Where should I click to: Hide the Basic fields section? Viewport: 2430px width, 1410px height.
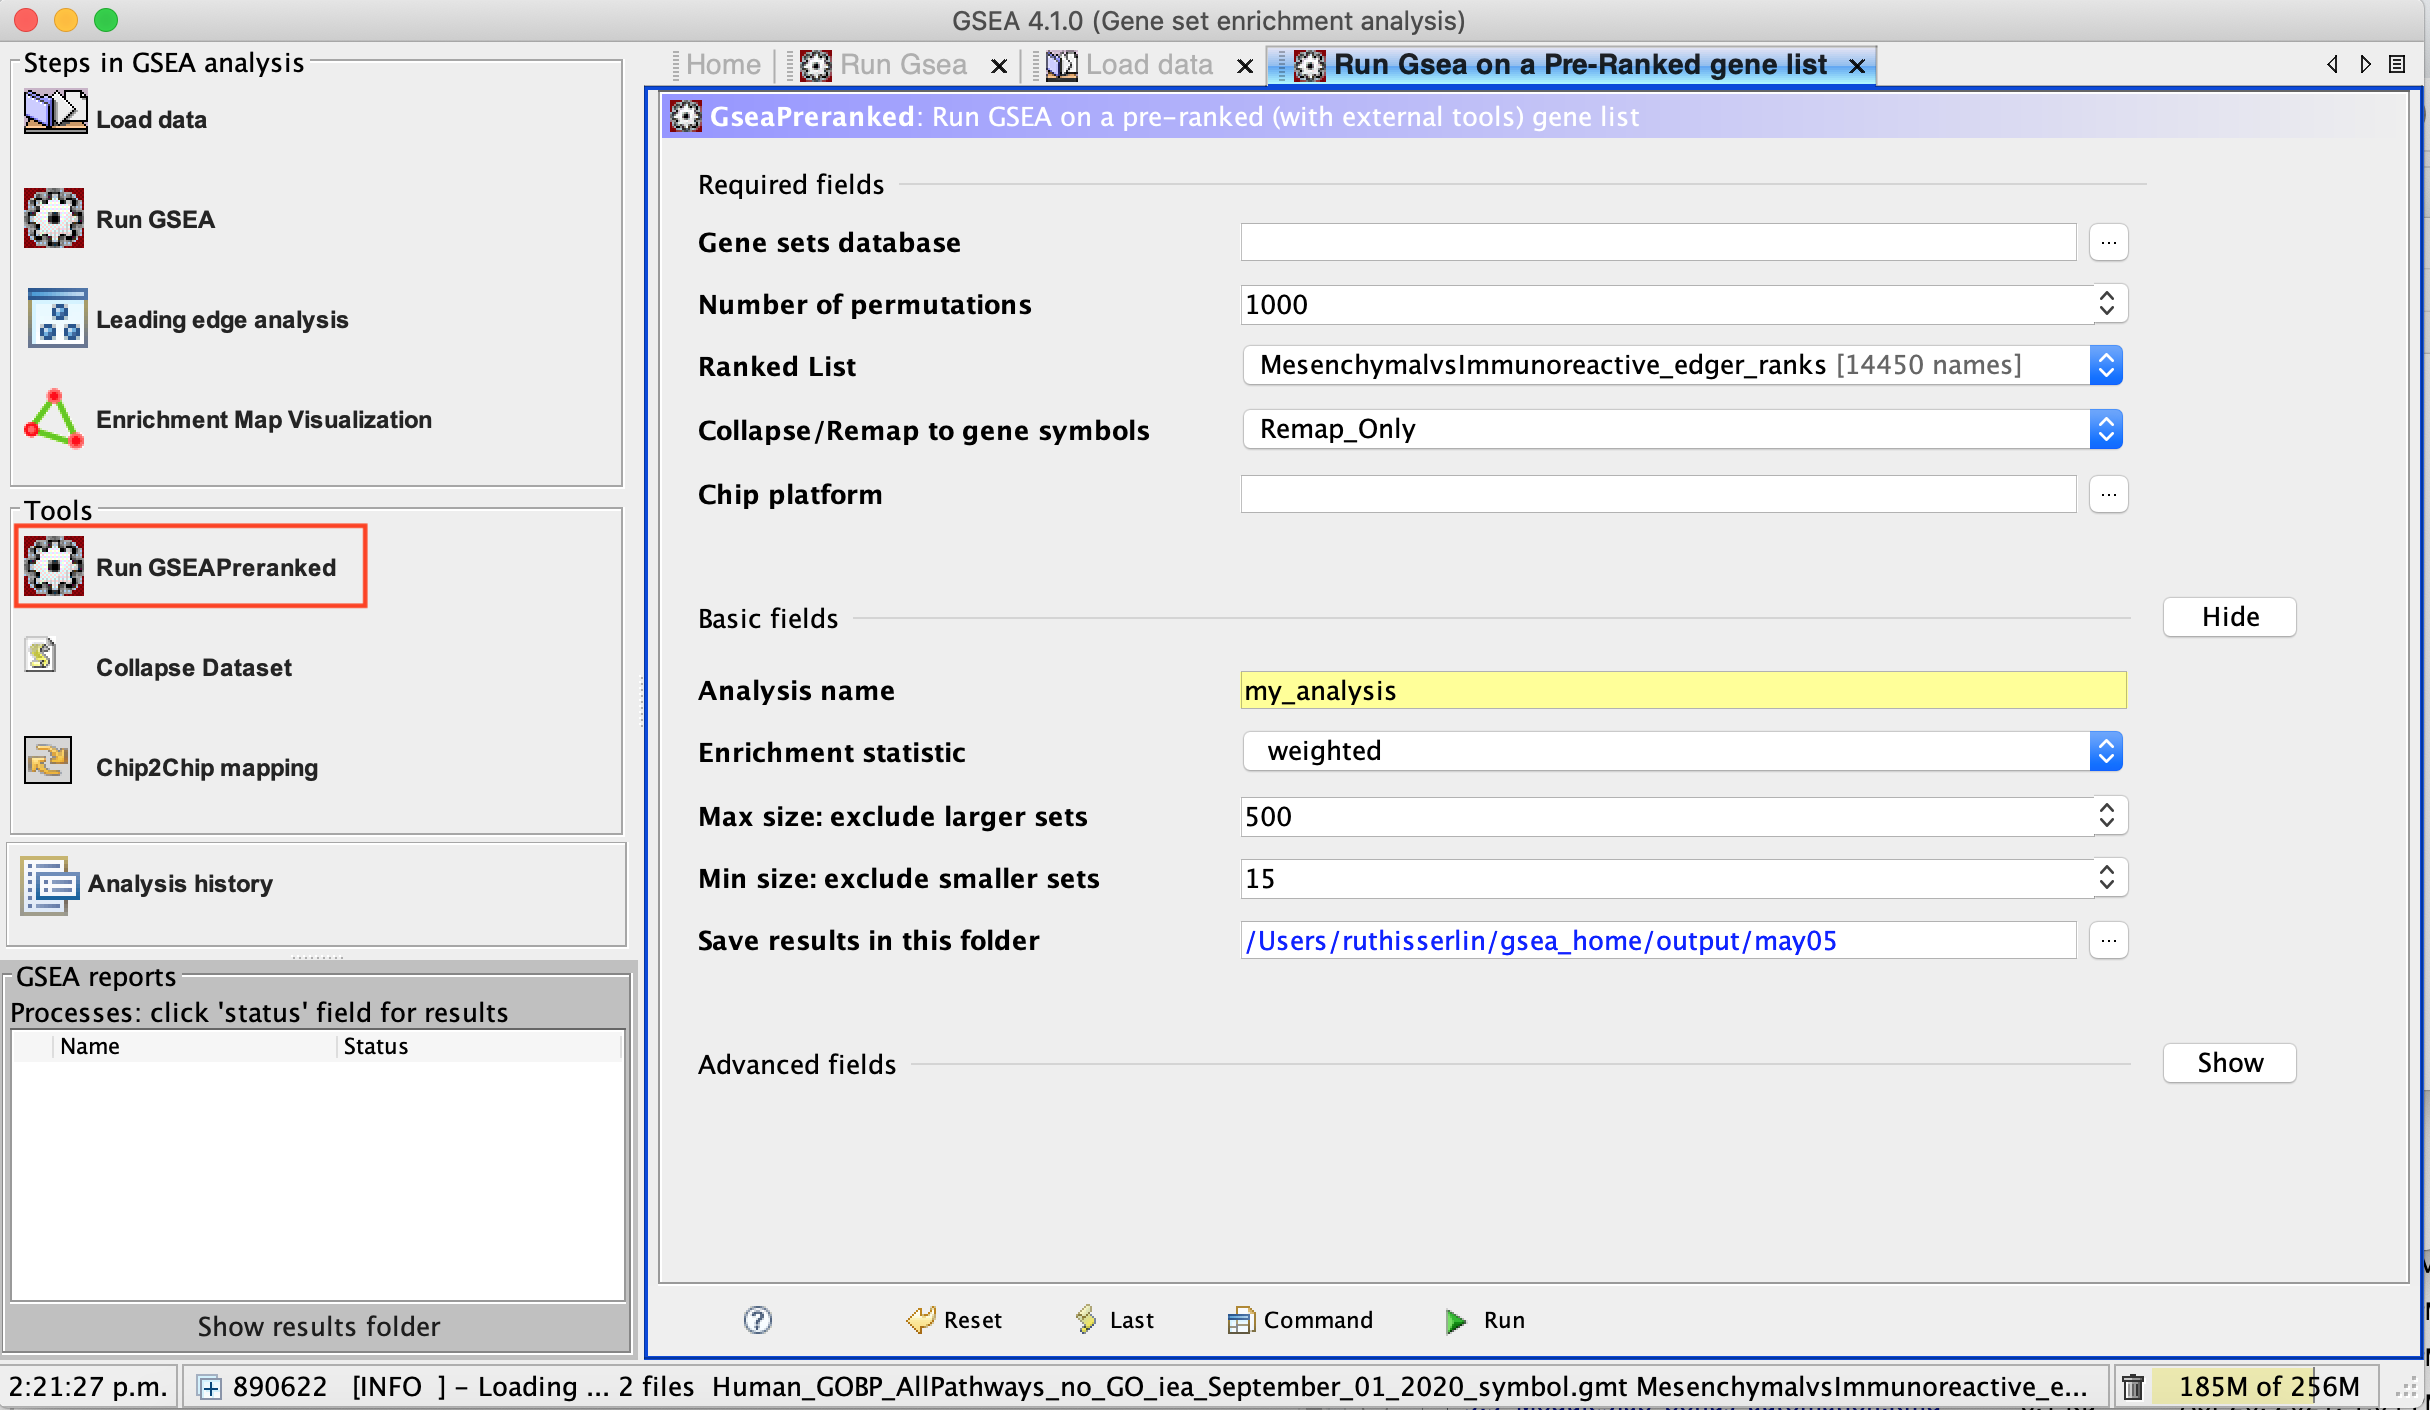click(x=2229, y=617)
